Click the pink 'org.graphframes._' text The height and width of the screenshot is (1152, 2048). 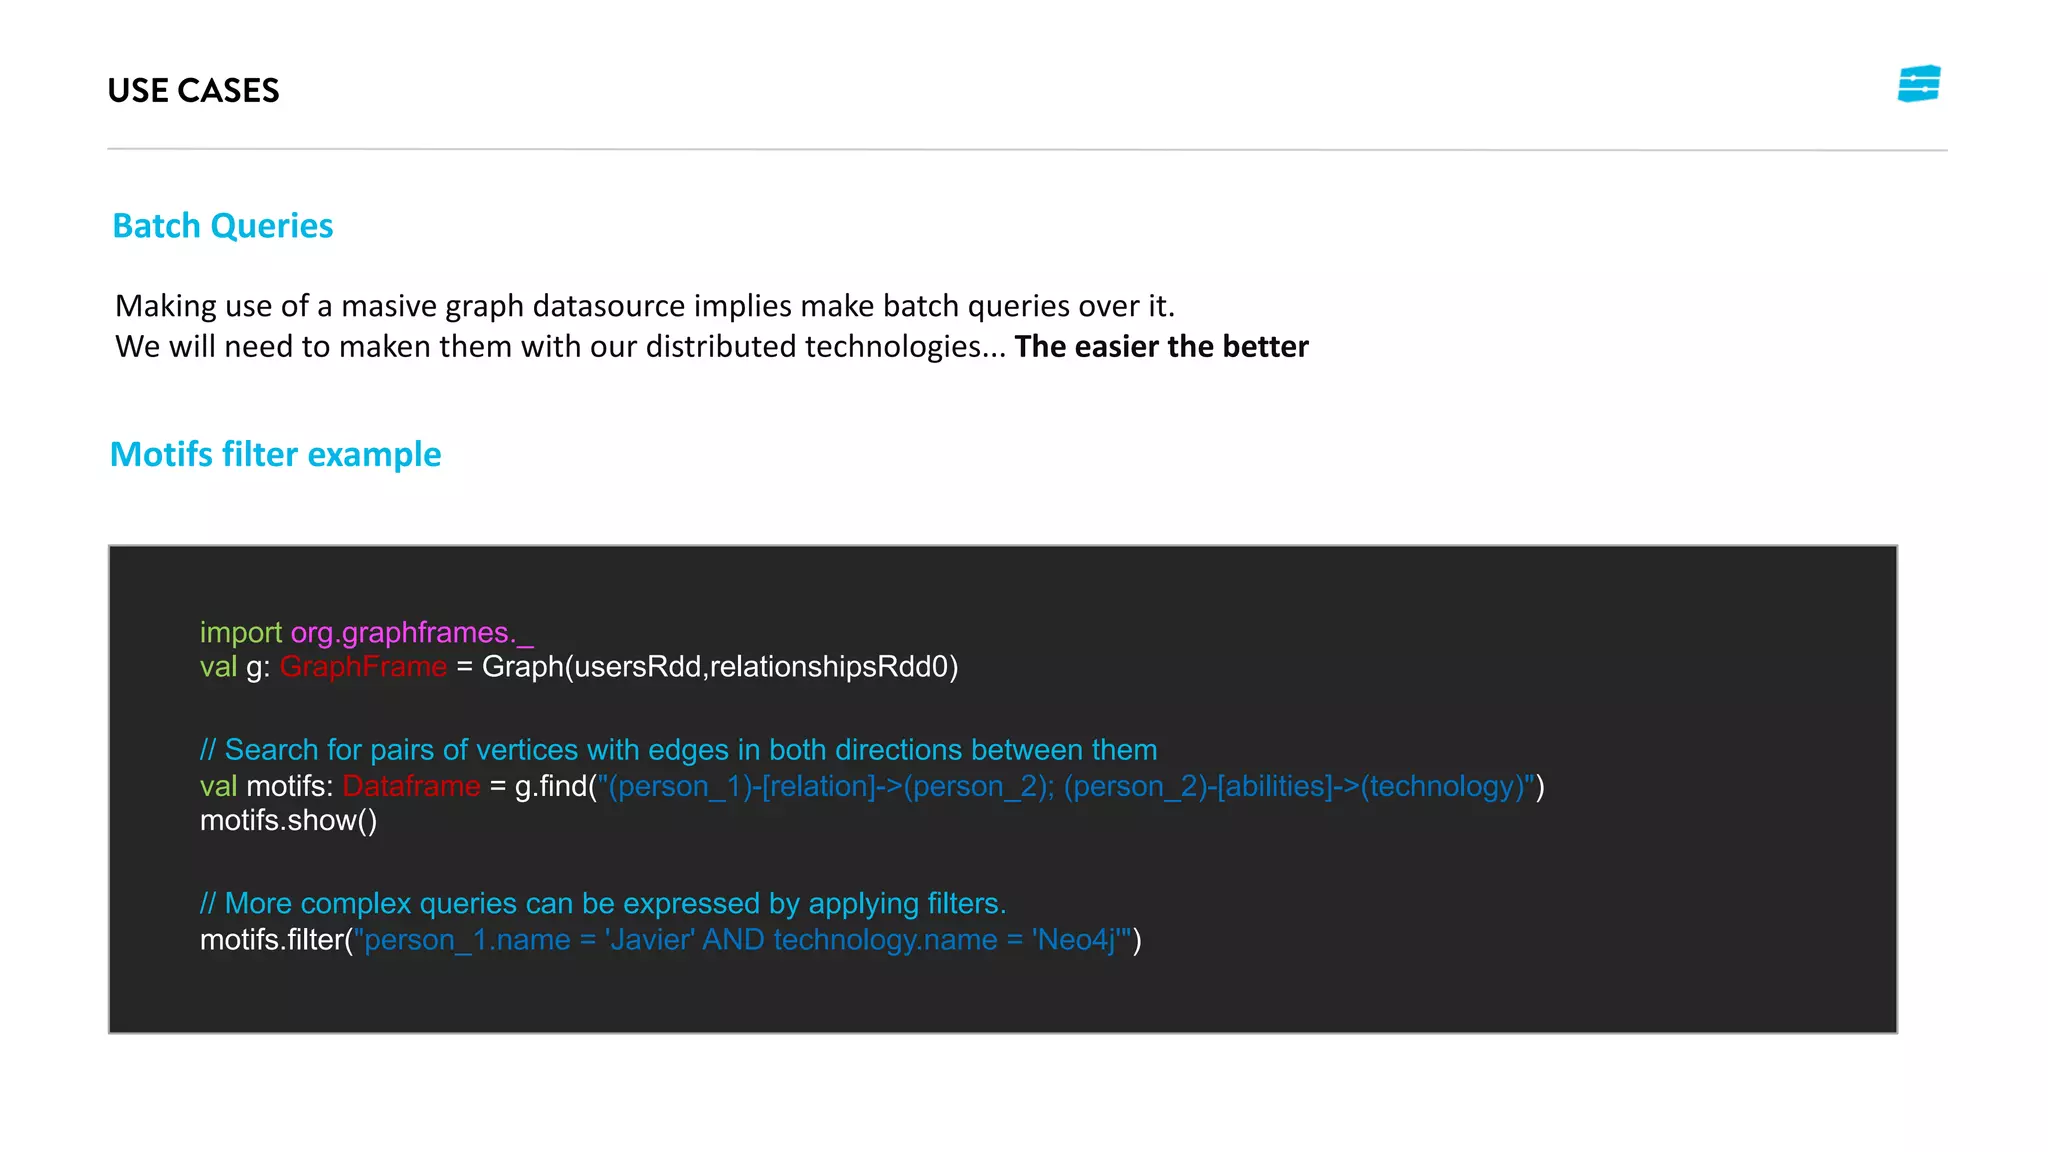[412, 633]
